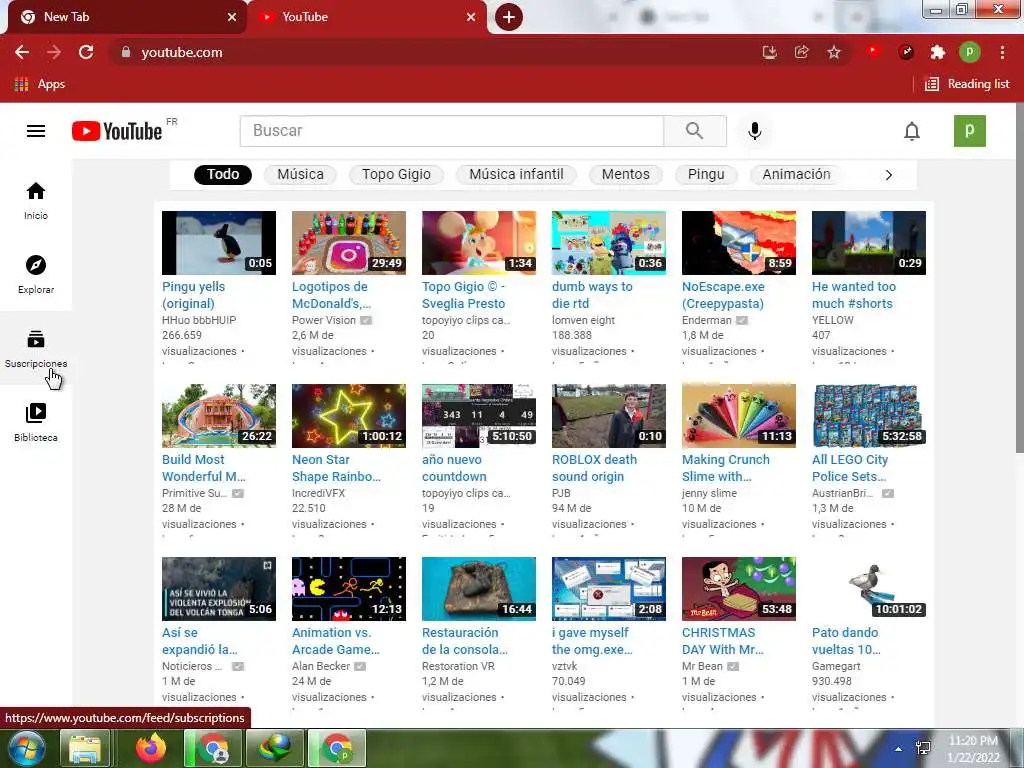Screen dimensions: 1024x768
Task: Click the taskbar clock showing 11:20 PM
Action: pos(974,749)
